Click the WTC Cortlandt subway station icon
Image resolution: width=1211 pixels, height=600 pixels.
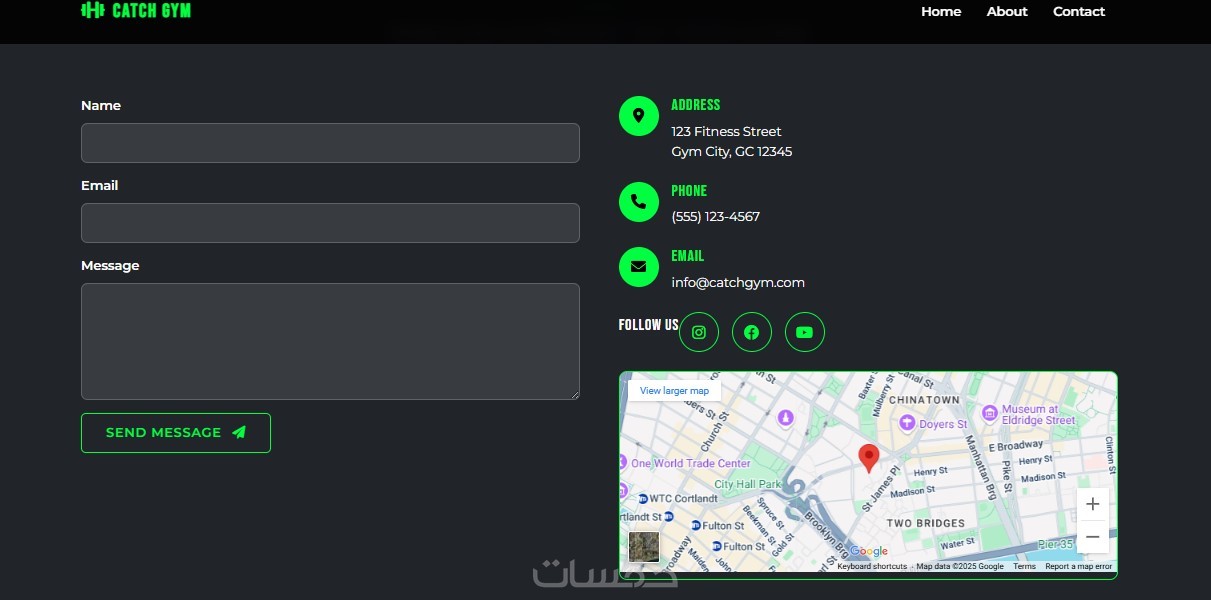click(x=643, y=498)
